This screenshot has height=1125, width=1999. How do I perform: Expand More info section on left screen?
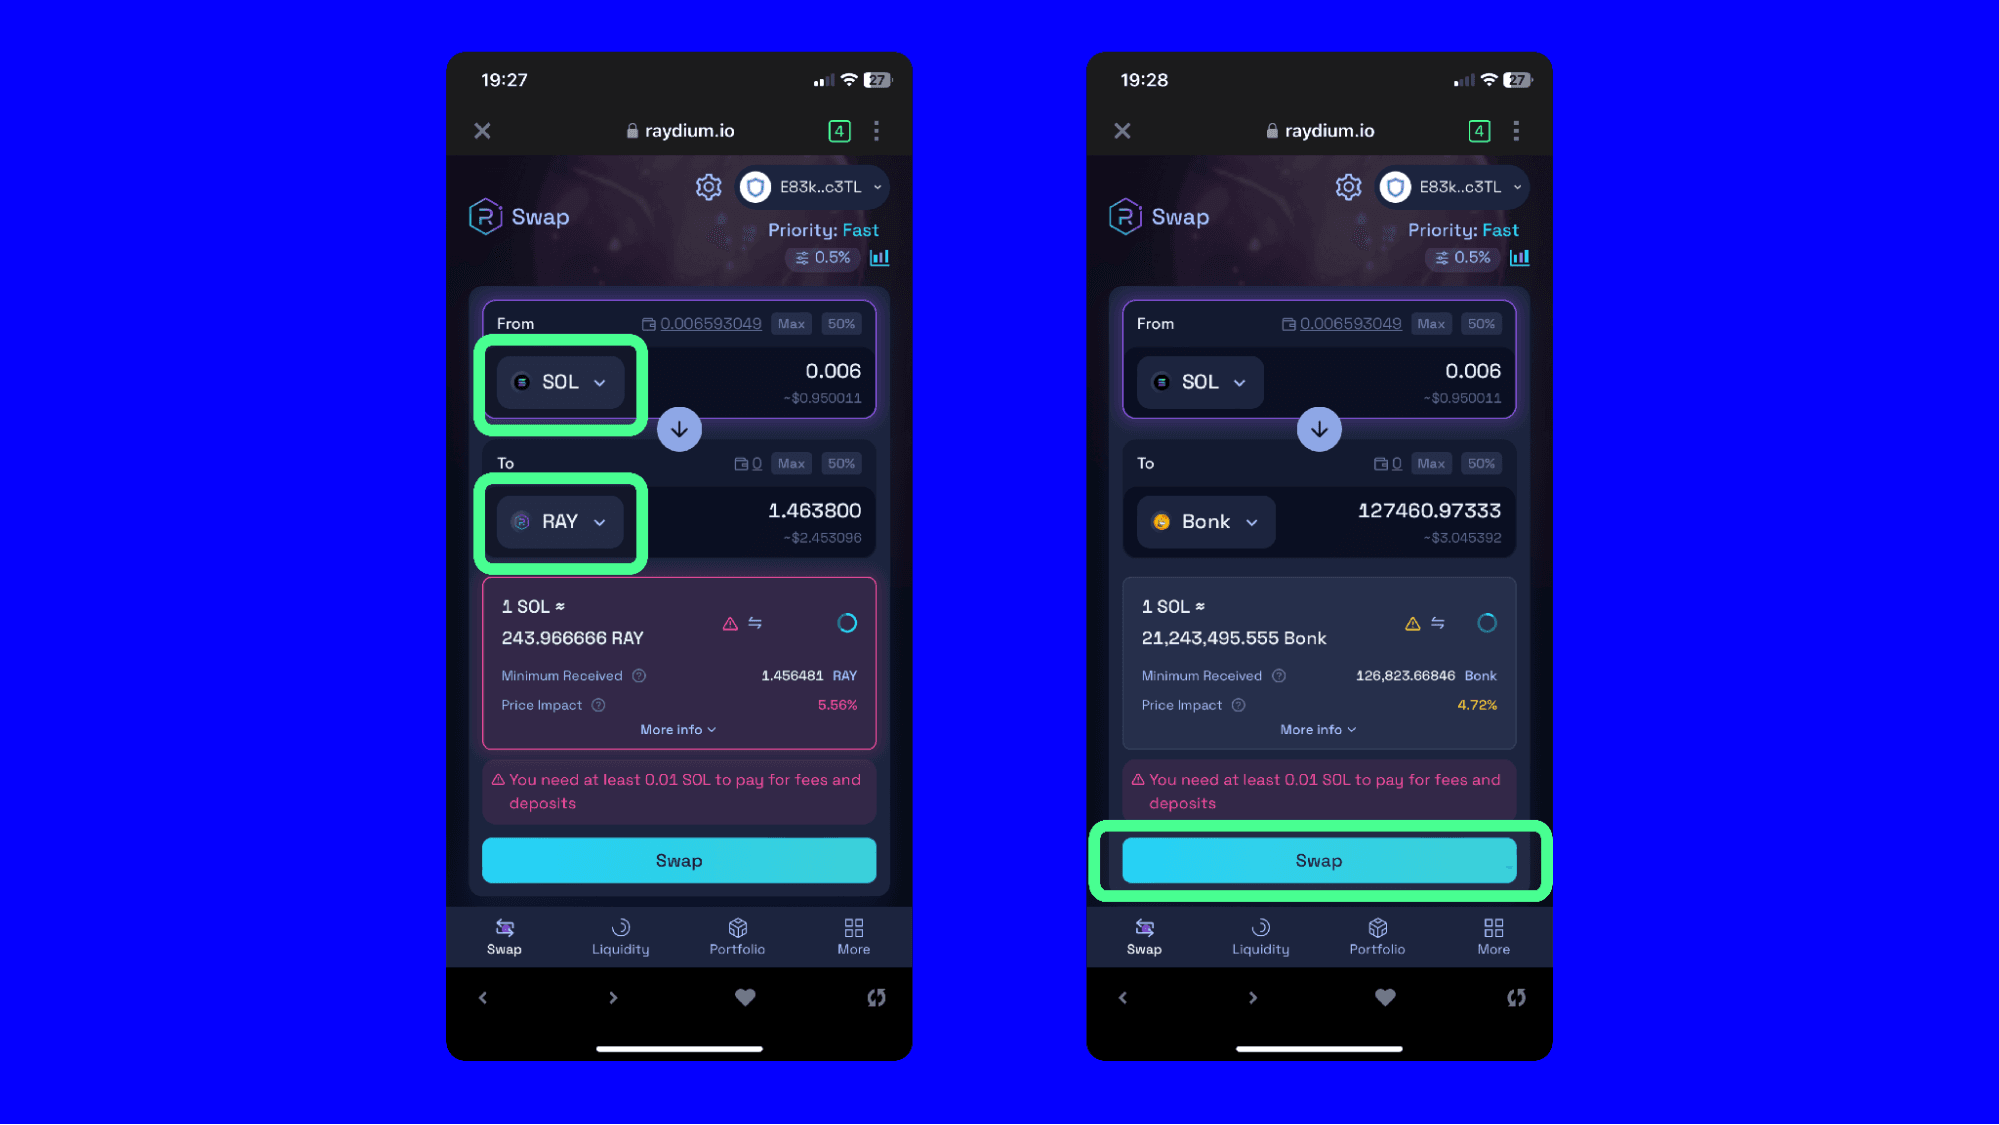(x=678, y=728)
